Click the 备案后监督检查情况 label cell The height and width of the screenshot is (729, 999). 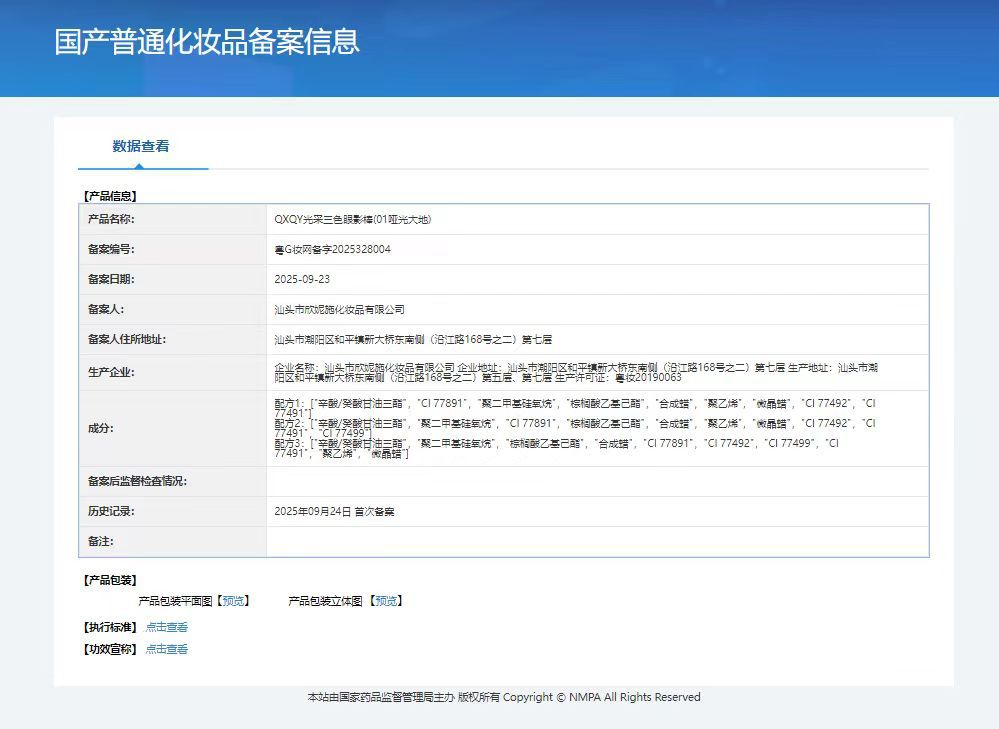[x=173, y=481]
